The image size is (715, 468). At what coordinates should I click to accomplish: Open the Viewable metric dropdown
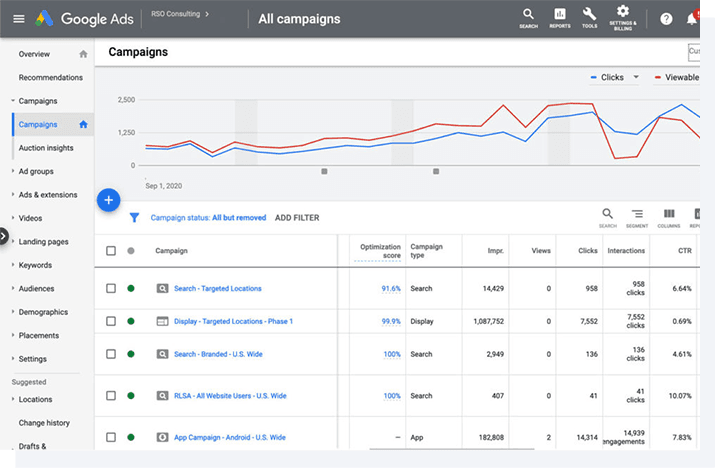(677, 77)
